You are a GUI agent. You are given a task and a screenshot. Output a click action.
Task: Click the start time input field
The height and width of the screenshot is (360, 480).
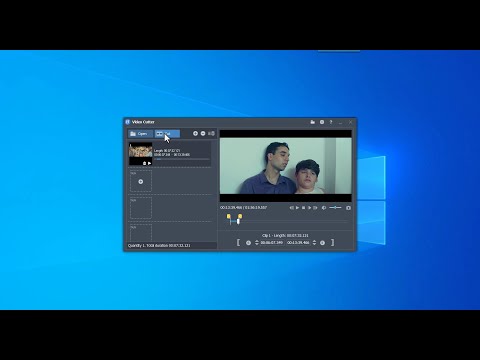point(272,242)
